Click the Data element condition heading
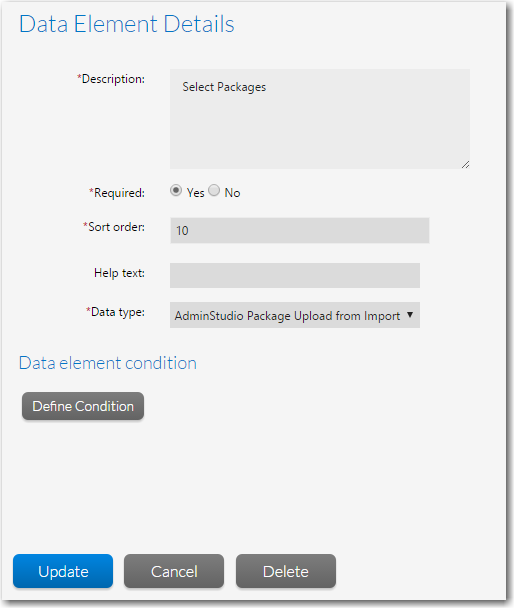 click(108, 363)
